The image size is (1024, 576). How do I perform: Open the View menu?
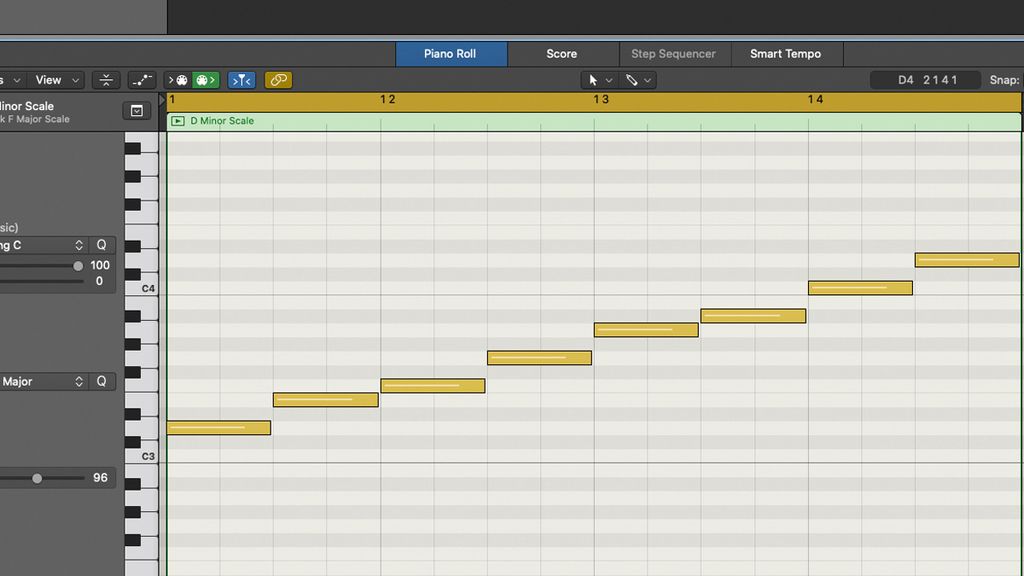click(x=48, y=79)
